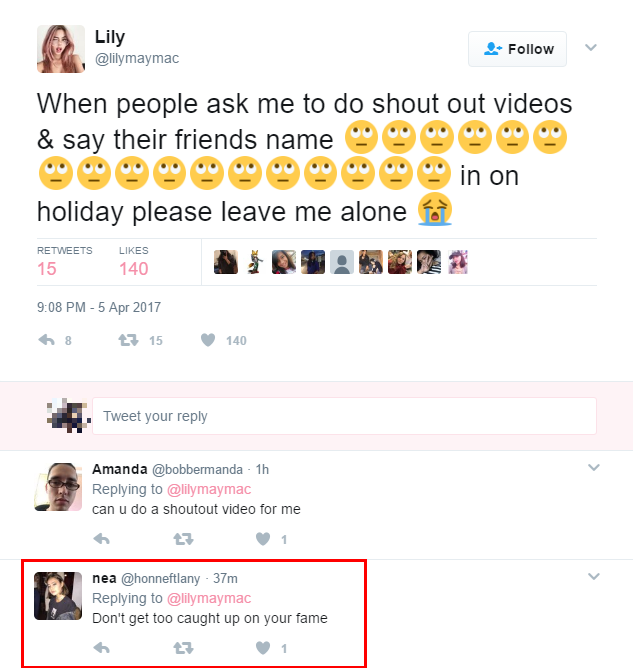Like Lily's tweet with 140 likes
The width and height of the screenshot is (633, 668).
pos(208,340)
